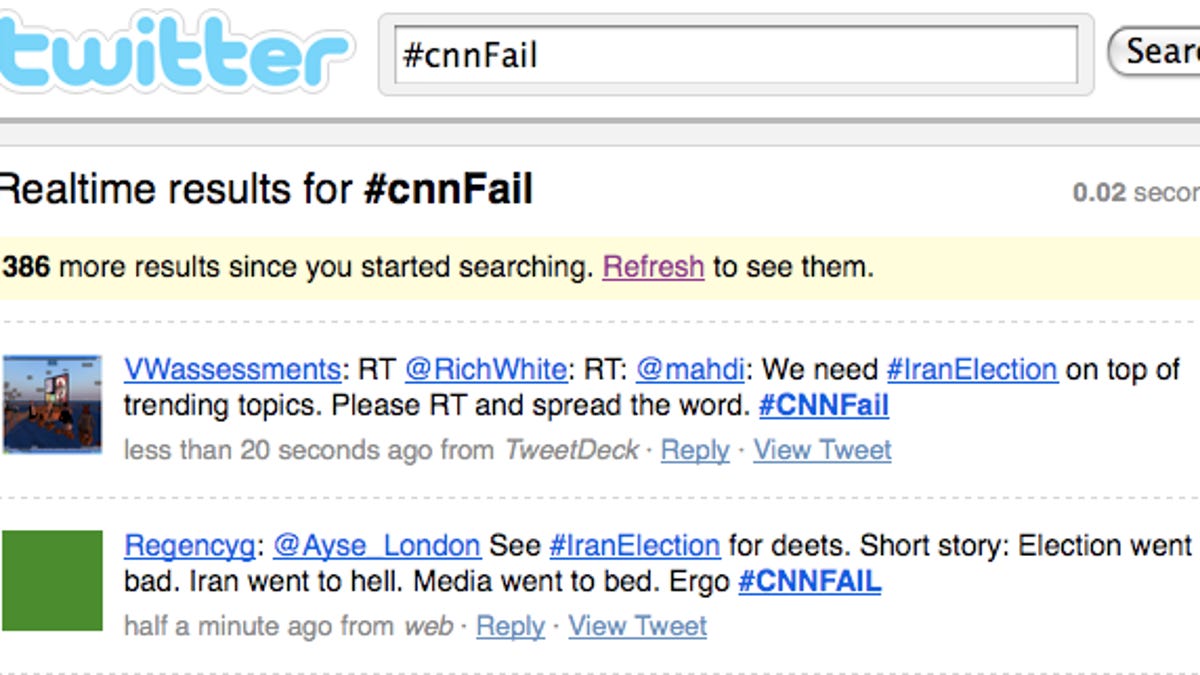Visit the @RichWhite profile link
This screenshot has width=1200, height=675.
485,369
